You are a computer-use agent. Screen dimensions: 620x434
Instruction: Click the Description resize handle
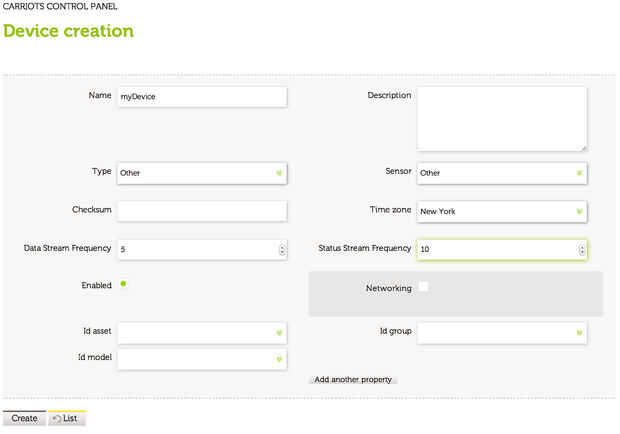[583, 147]
